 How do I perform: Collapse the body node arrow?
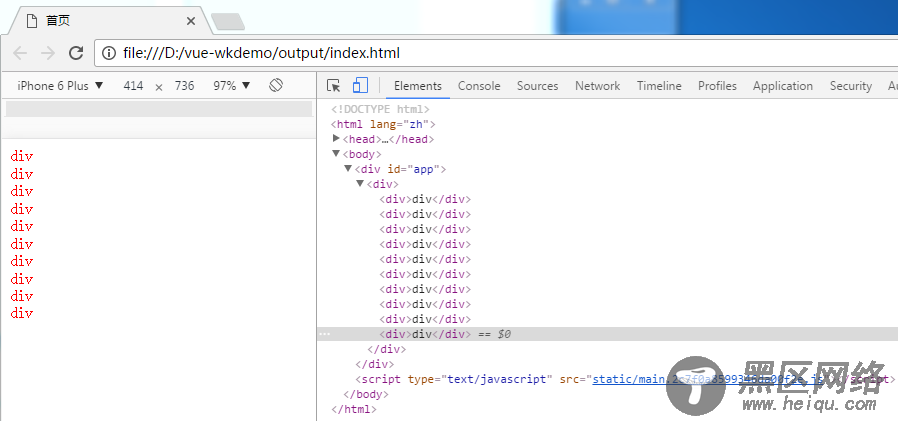tap(336, 154)
